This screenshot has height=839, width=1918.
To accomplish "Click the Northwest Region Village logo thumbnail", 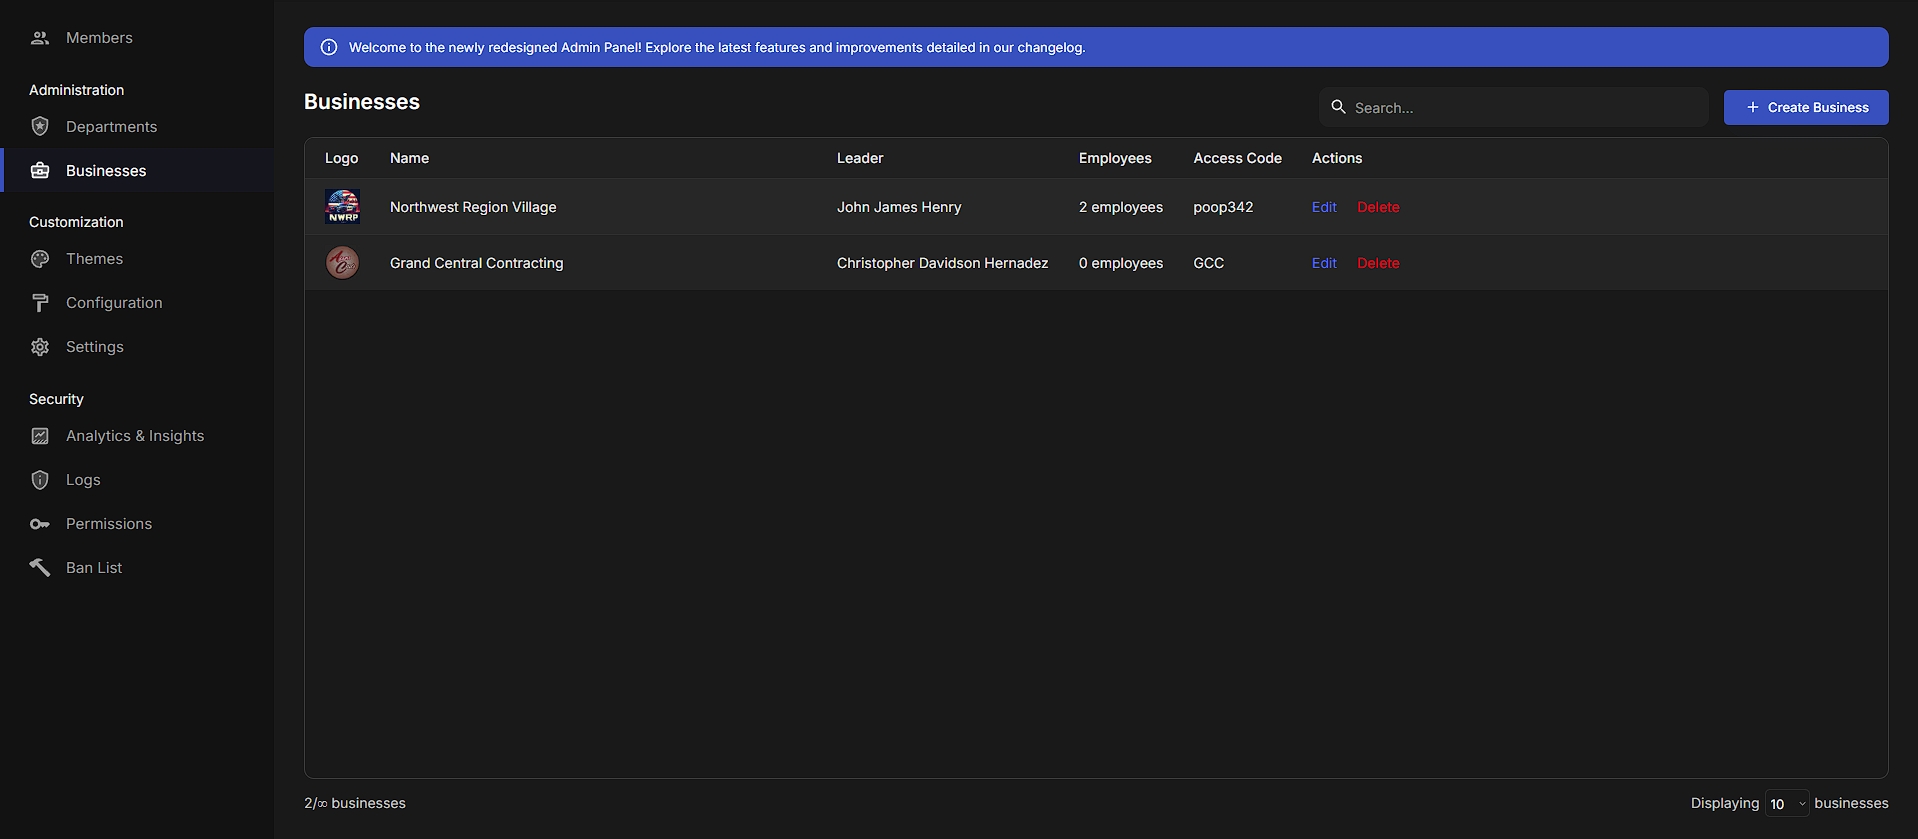I will pyautogui.click(x=343, y=207).
